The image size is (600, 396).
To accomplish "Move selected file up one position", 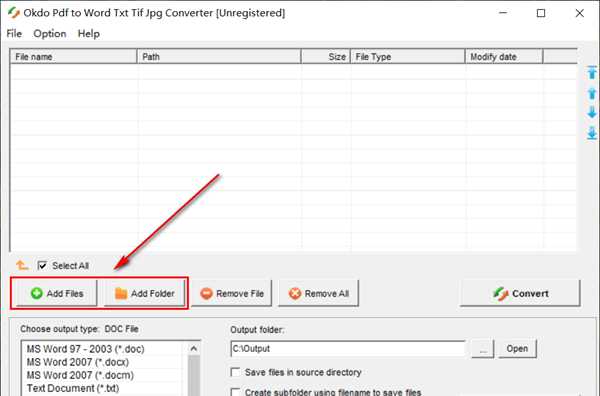I will tap(592, 93).
